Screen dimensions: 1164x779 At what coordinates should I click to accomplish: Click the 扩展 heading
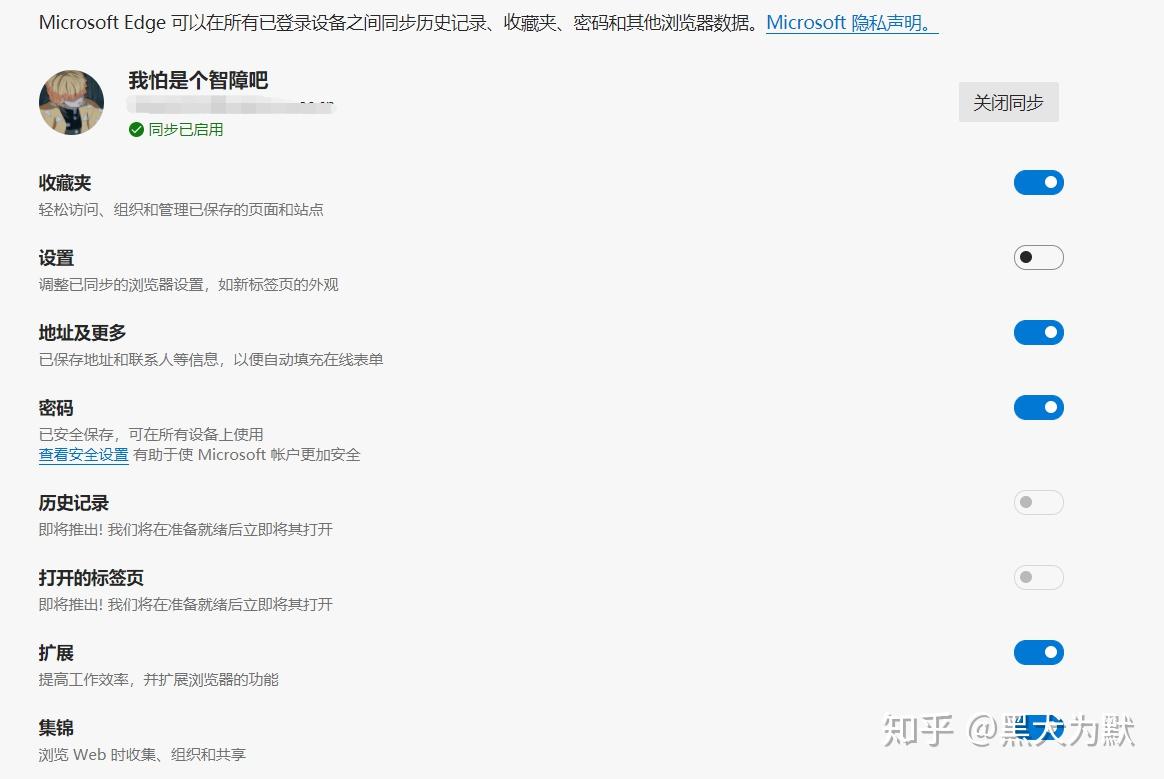(56, 653)
